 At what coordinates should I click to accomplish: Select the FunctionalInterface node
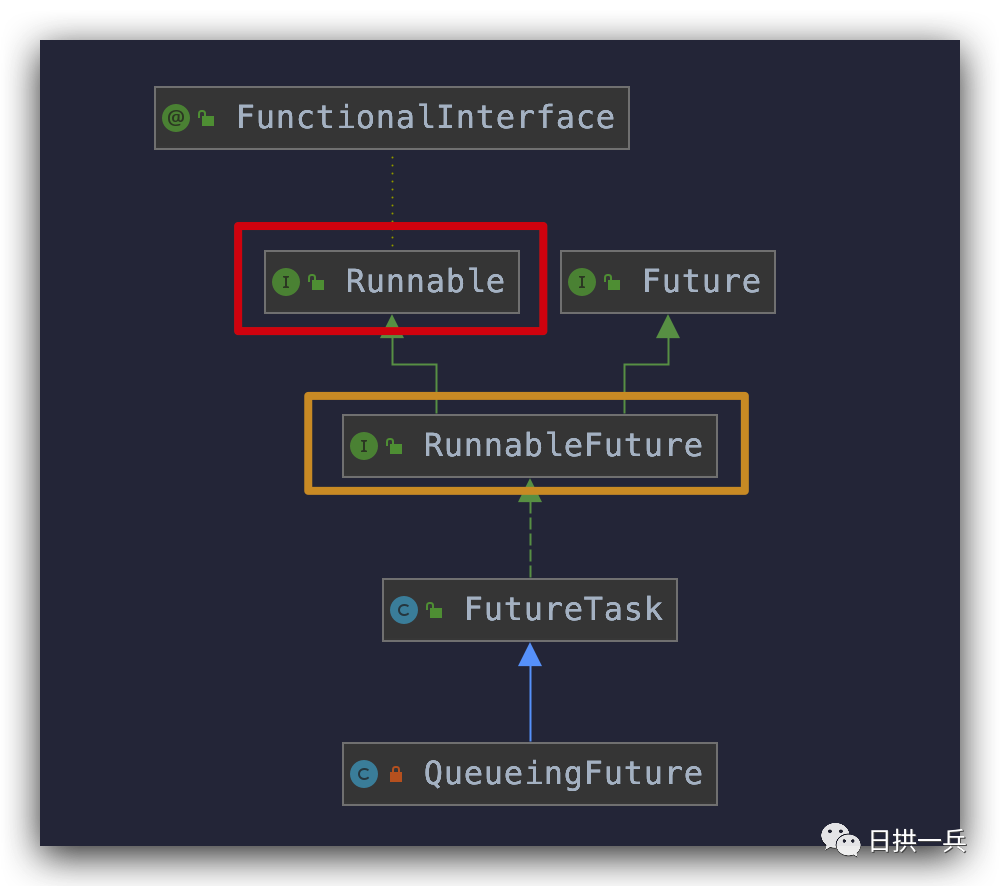[x=392, y=118]
